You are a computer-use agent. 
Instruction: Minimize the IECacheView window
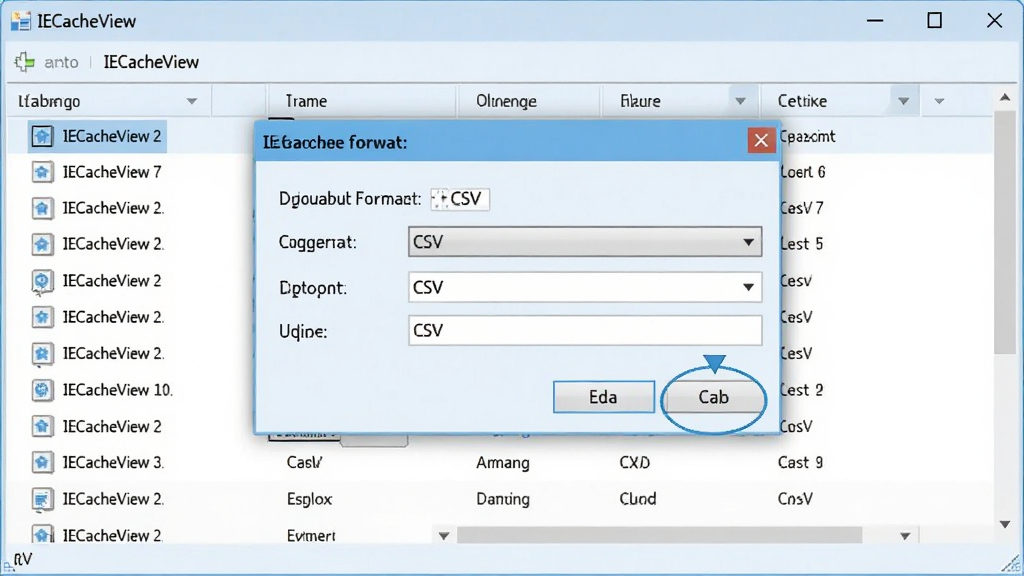point(875,21)
